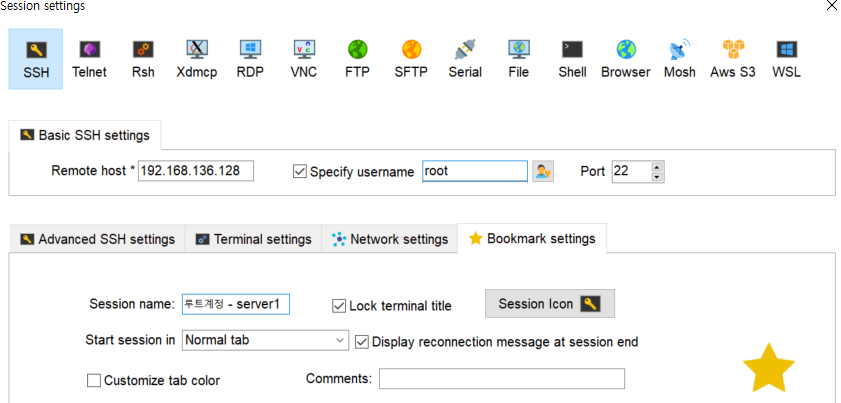Screen dimensions: 841x403
Task: Enable Customize tab color checkbox
Action: (94, 380)
